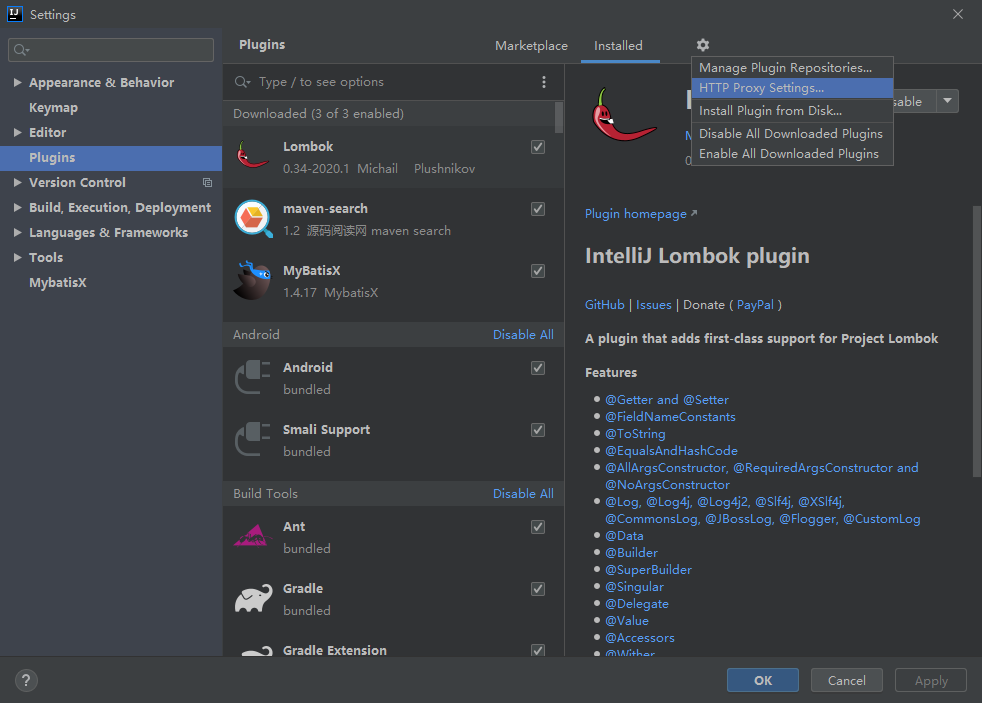
Task: Click the large Lombok logo in details pane
Action: pyautogui.click(x=623, y=115)
